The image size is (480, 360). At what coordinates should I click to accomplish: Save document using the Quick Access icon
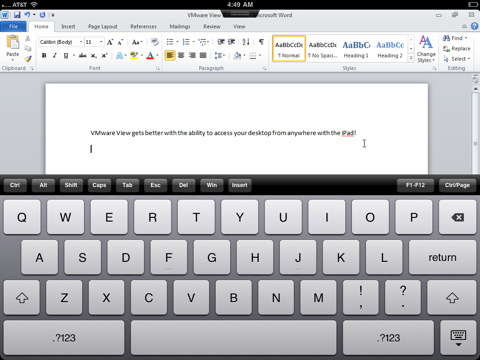point(17,15)
